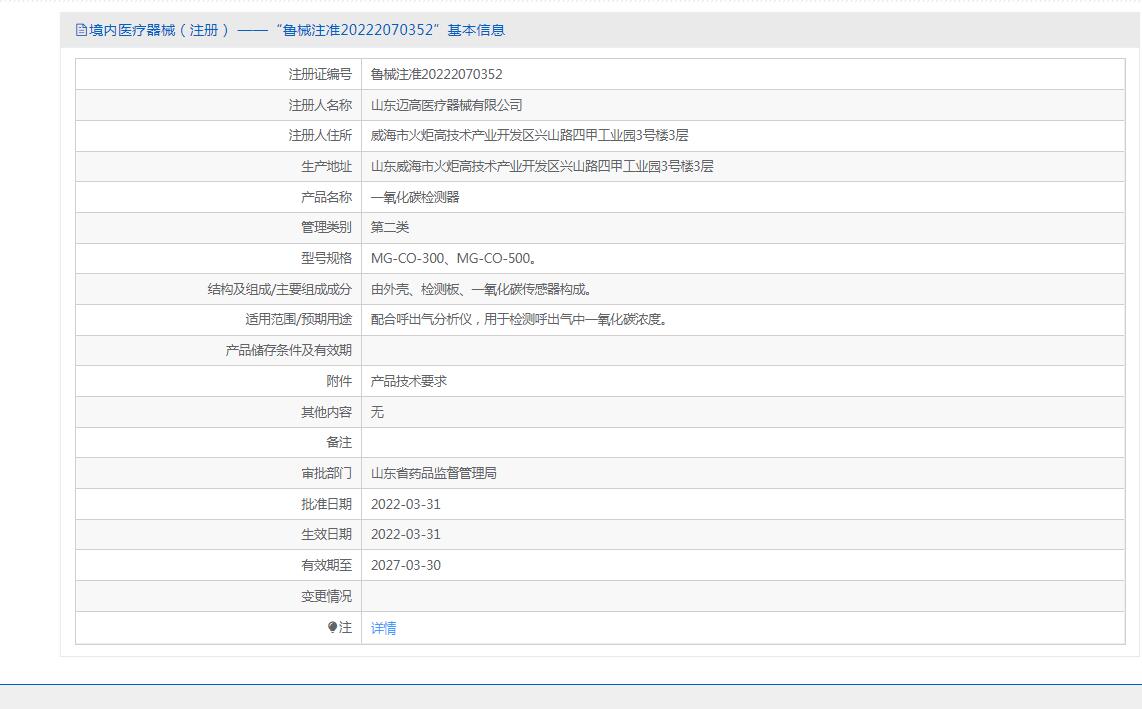Click approval department 山东省药品监督管理局

[x=433, y=473]
